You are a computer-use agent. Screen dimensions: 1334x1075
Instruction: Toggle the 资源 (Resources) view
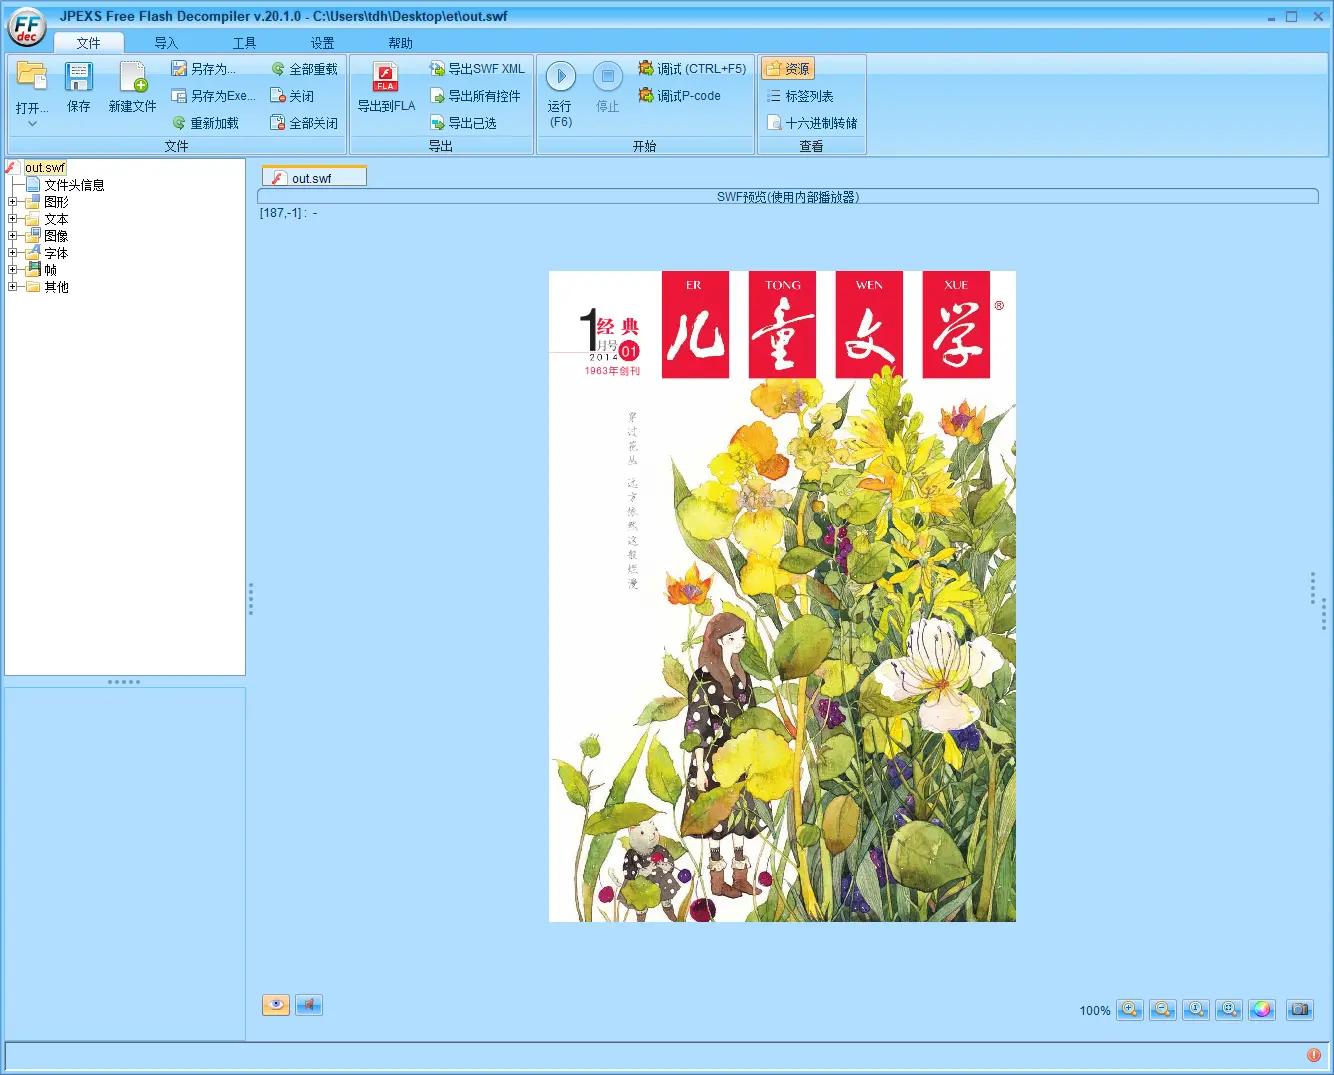click(x=788, y=69)
